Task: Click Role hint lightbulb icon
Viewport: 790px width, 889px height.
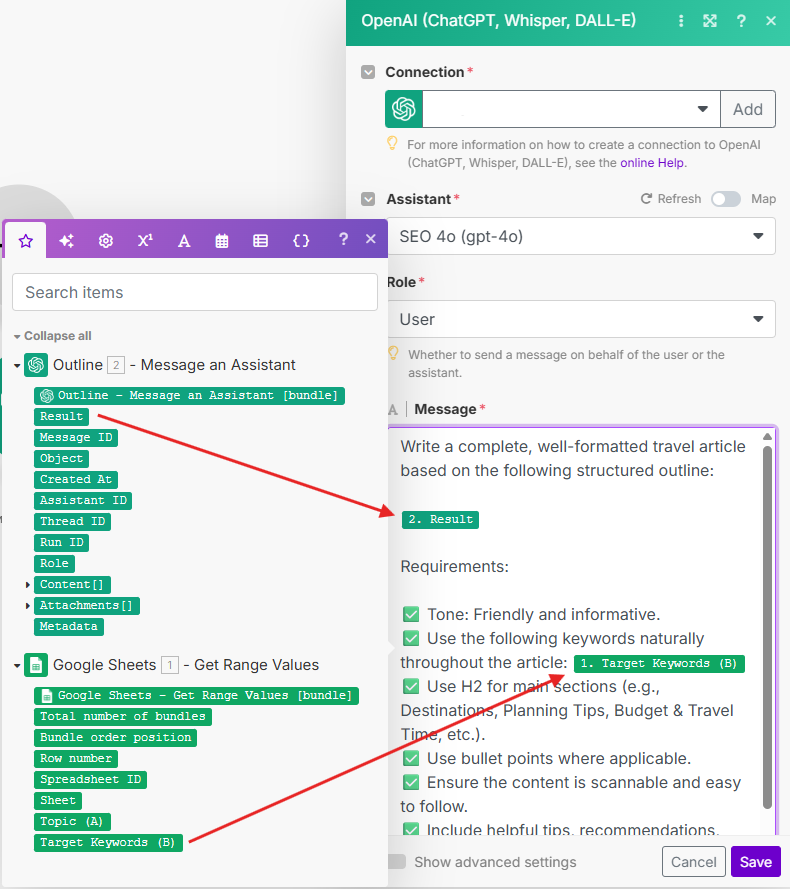Action: click(393, 353)
